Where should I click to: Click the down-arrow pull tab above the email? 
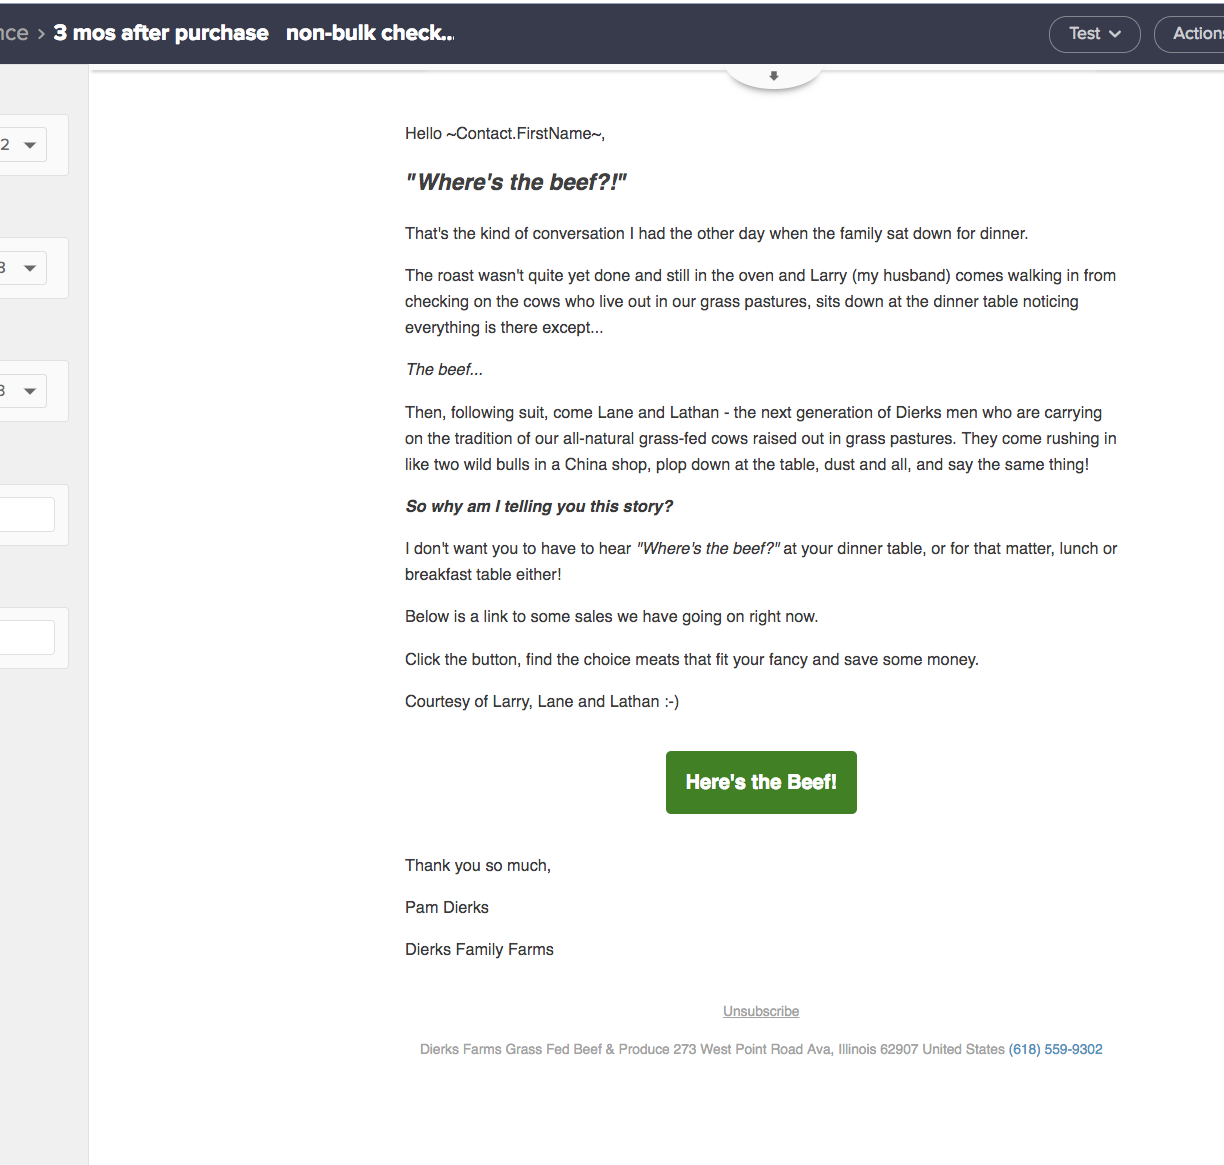(773, 76)
